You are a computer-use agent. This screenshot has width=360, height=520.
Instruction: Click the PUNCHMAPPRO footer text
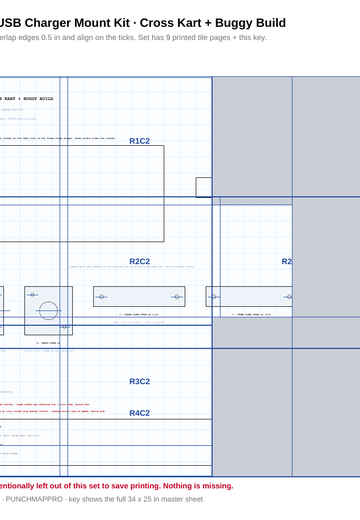[x=101, y=499]
